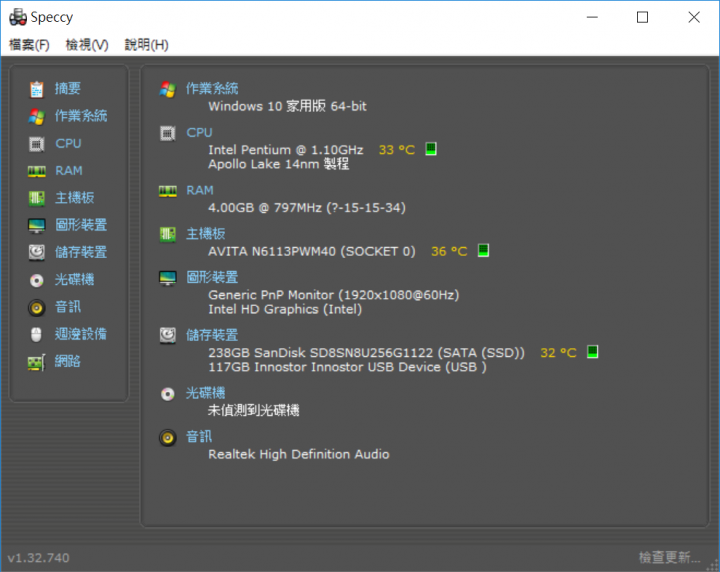Image resolution: width=720 pixels, height=572 pixels.
Task: Click Realtek High Definition Audio text
Action: pos(298,454)
